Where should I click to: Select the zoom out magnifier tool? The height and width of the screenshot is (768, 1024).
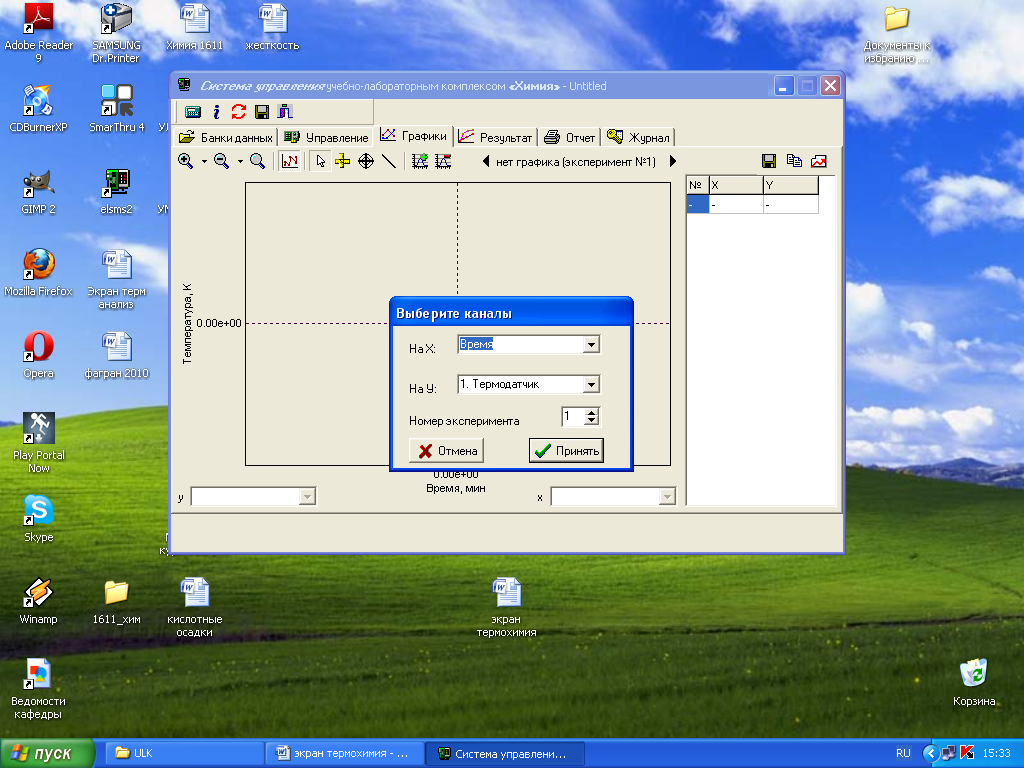tap(221, 161)
